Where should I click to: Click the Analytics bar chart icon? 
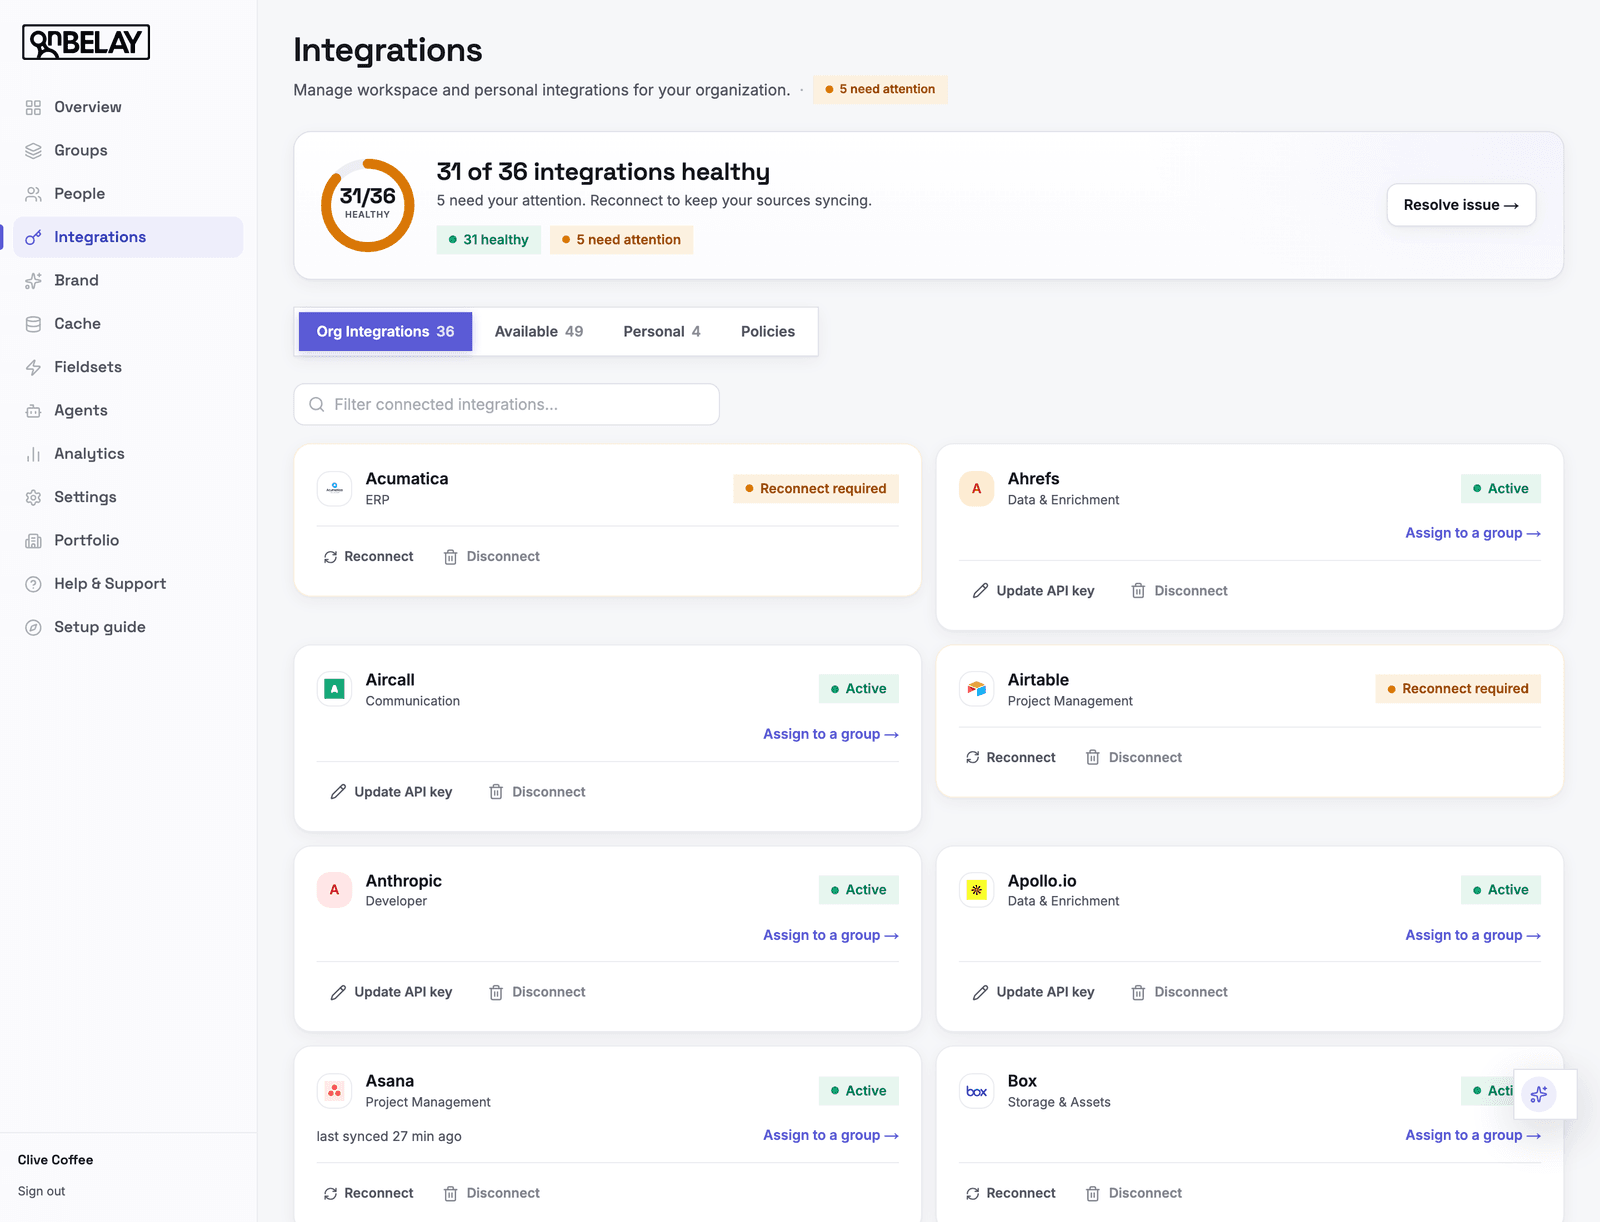(33, 454)
